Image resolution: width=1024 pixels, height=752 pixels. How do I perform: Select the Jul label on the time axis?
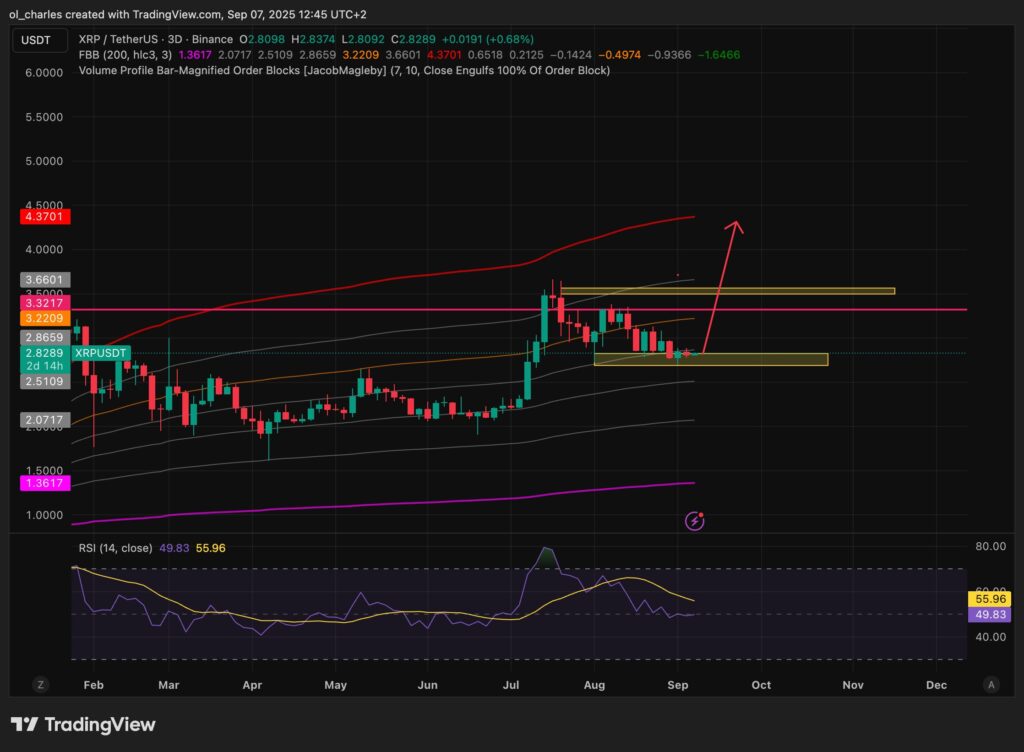click(x=511, y=685)
